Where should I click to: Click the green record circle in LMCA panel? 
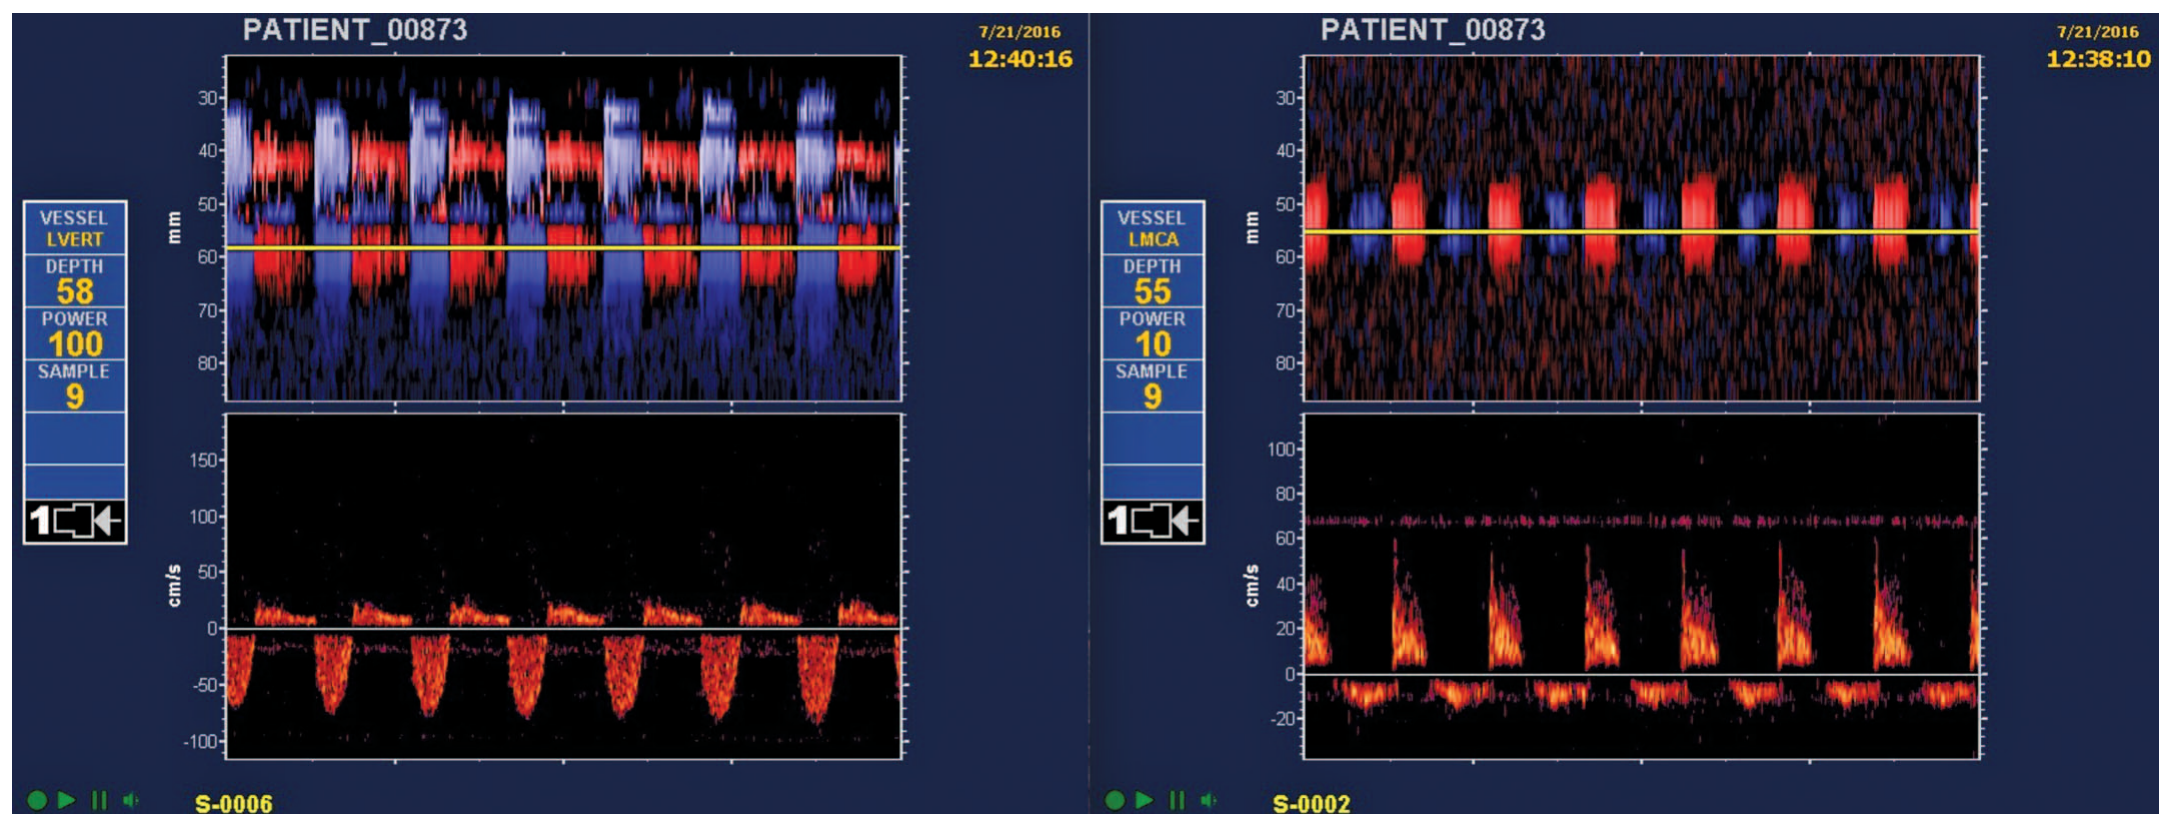[x=1115, y=800]
